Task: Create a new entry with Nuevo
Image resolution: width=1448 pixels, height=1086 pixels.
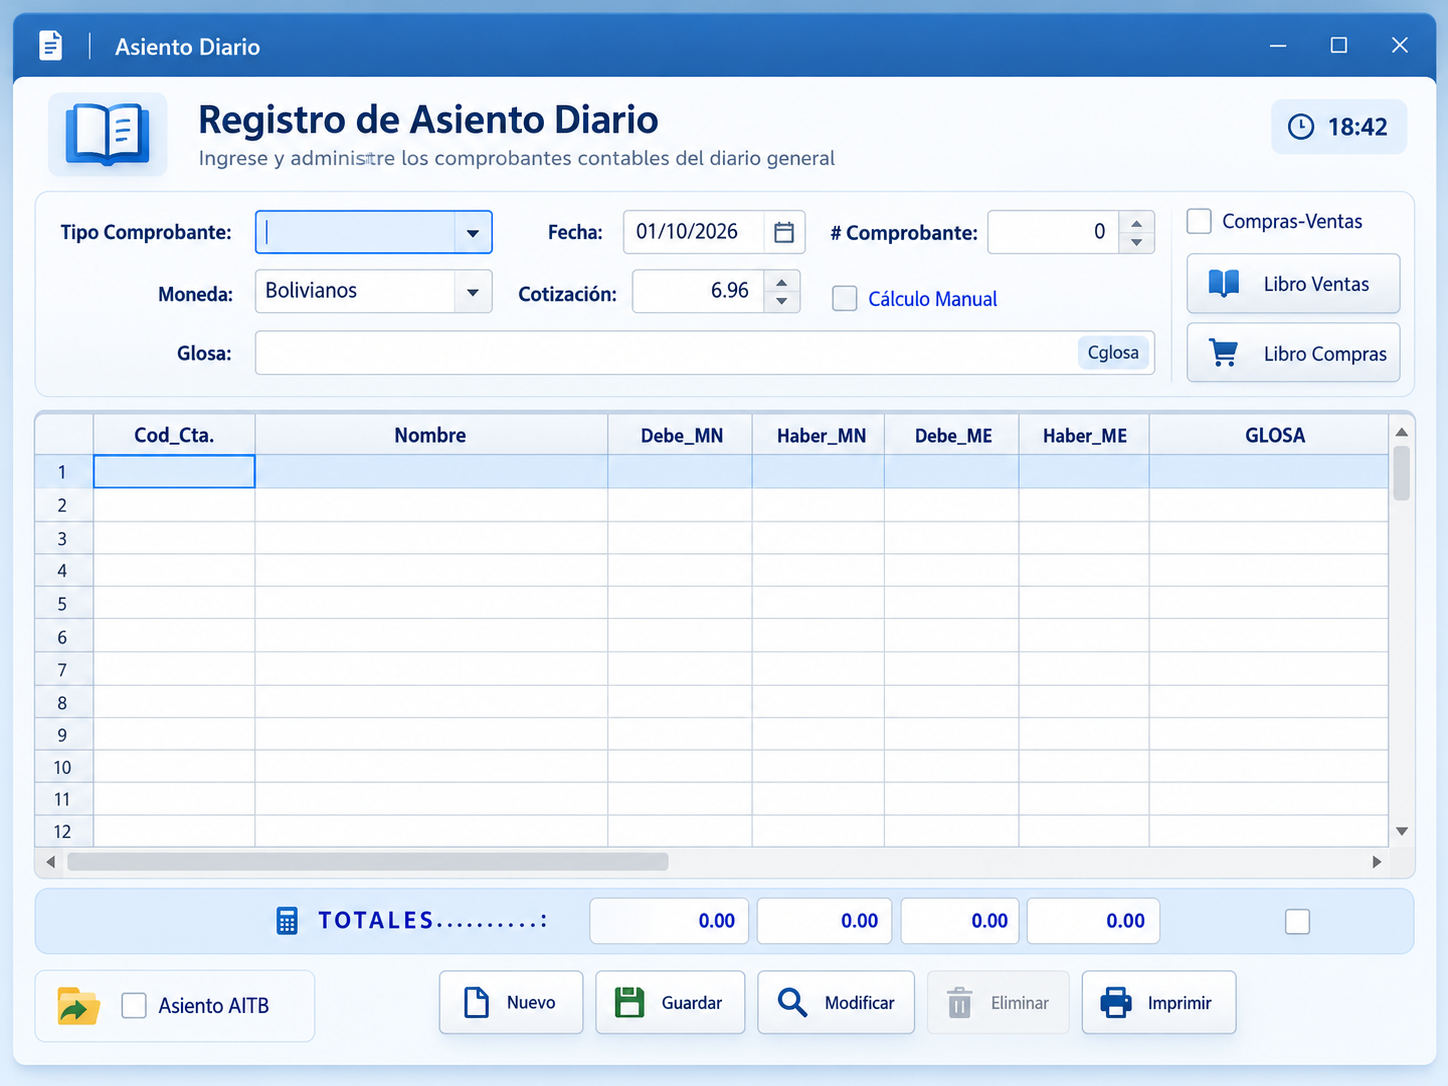Action: 511,1002
